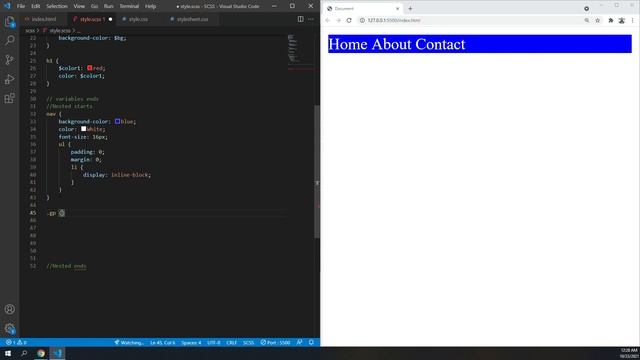Click the Port 5500 Live Server status
The image size is (640, 360).
click(x=276, y=342)
